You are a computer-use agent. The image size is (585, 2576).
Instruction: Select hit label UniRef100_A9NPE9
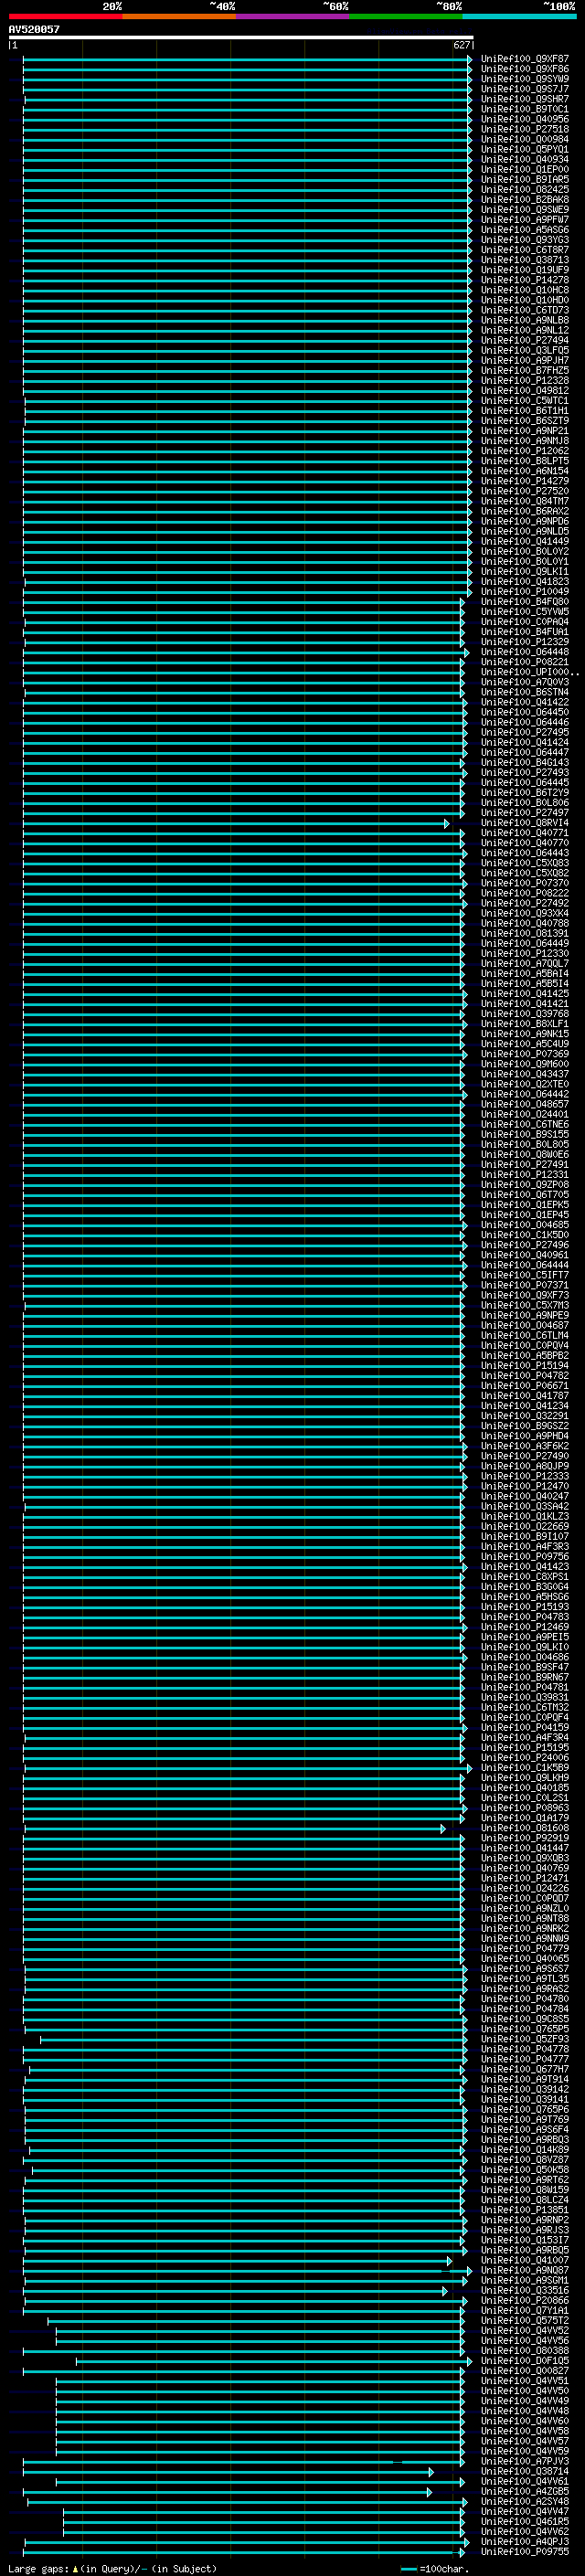pos(525,1315)
